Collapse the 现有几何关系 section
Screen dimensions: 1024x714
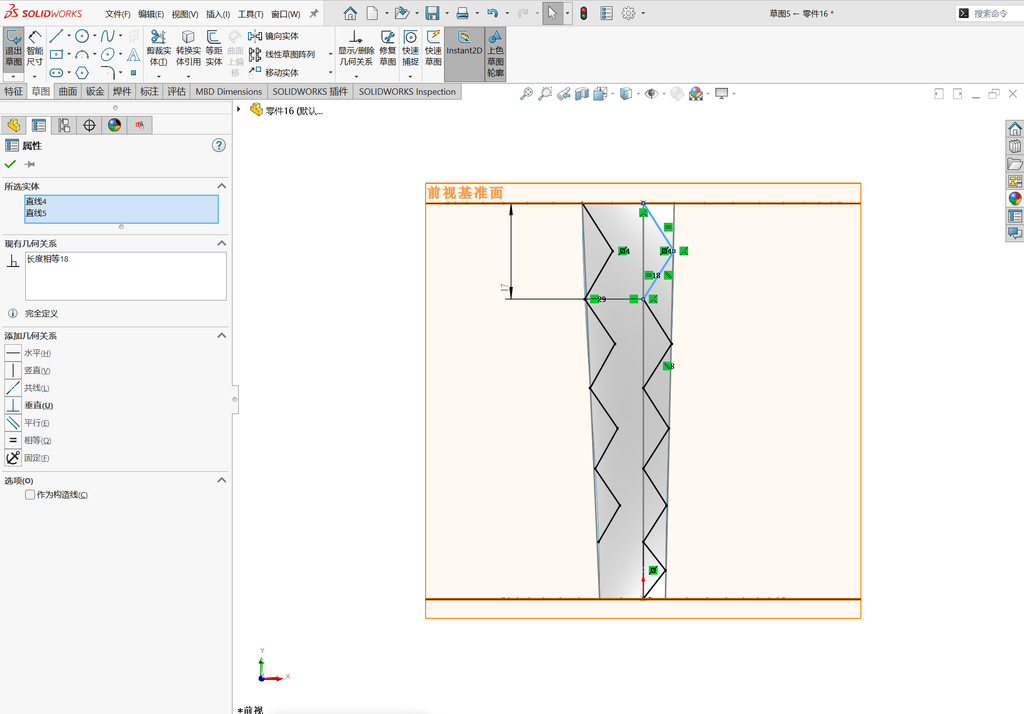pyautogui.click(x=221, y=243)
